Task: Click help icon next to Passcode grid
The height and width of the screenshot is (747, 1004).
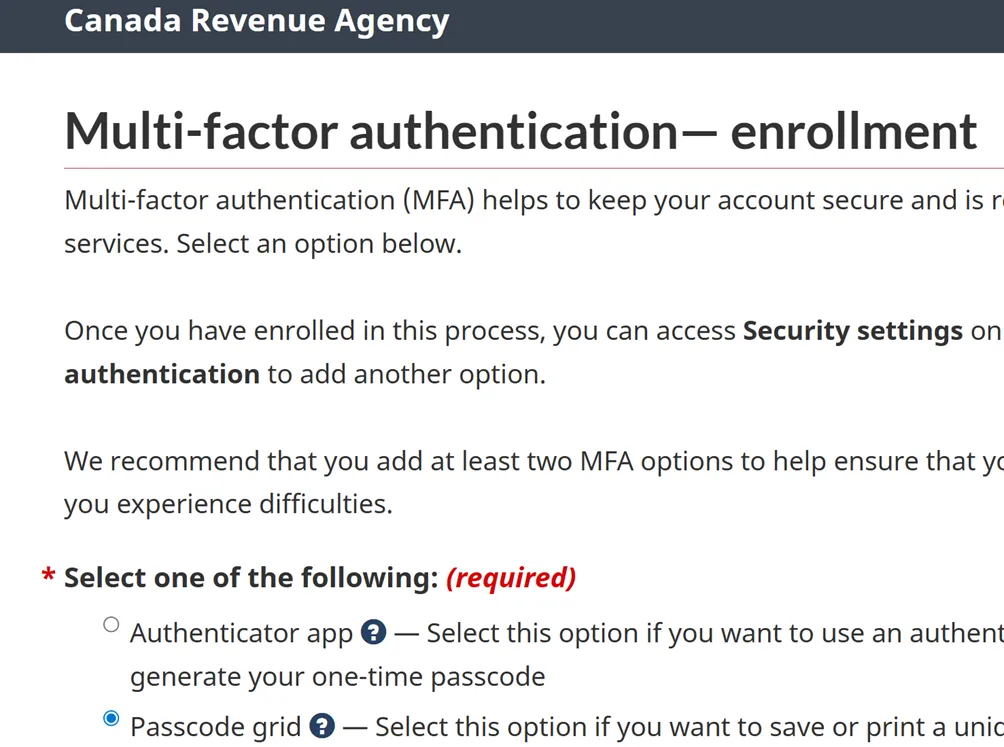Action: click(322, 726)
